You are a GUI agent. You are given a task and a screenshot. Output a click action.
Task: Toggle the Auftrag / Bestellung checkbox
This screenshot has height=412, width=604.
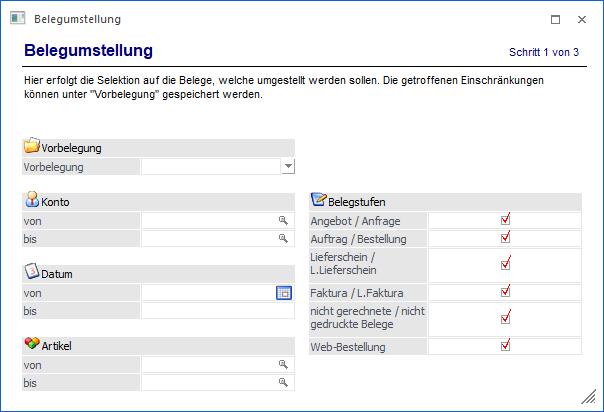click(x=505, y=238)
